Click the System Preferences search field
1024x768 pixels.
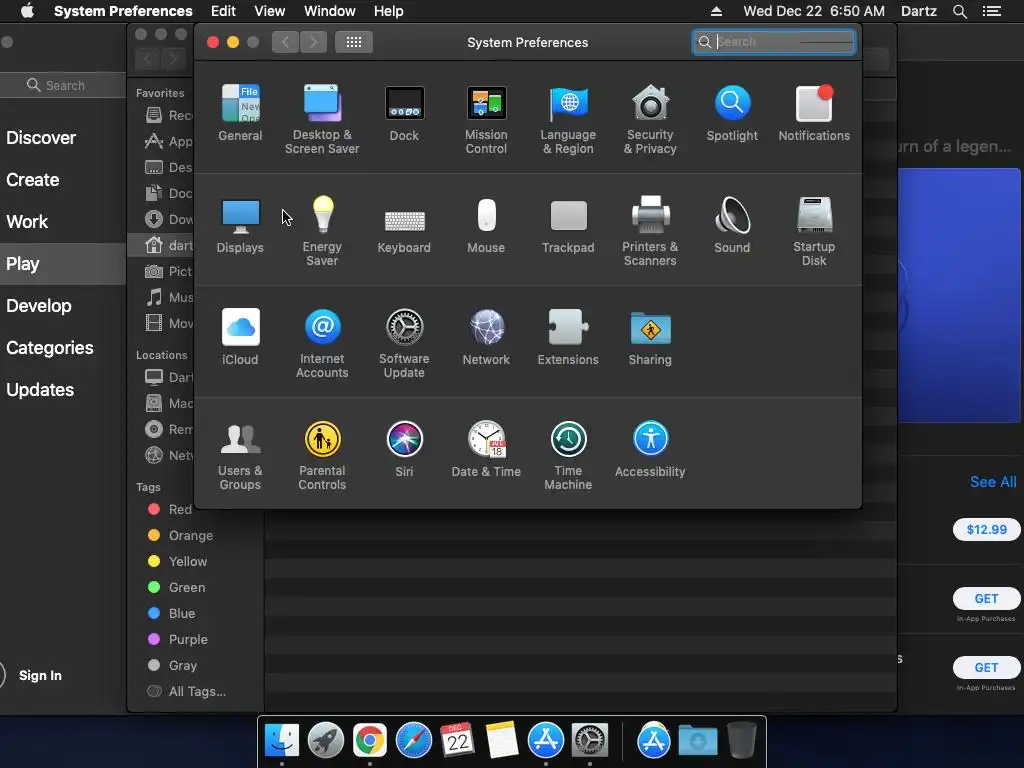[774, 42]
